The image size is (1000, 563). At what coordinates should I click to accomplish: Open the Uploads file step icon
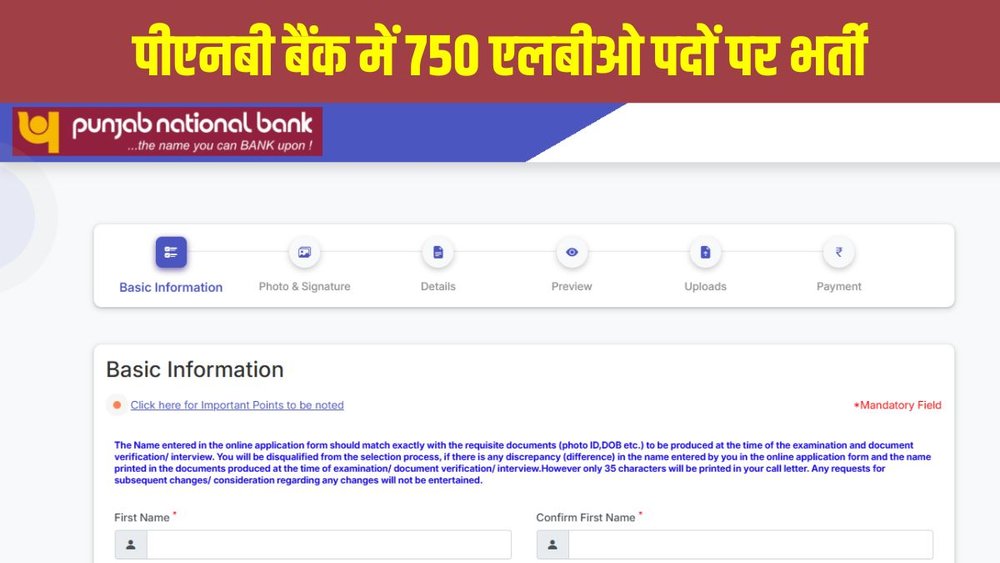pyautogui.click(x=705, y=252)
